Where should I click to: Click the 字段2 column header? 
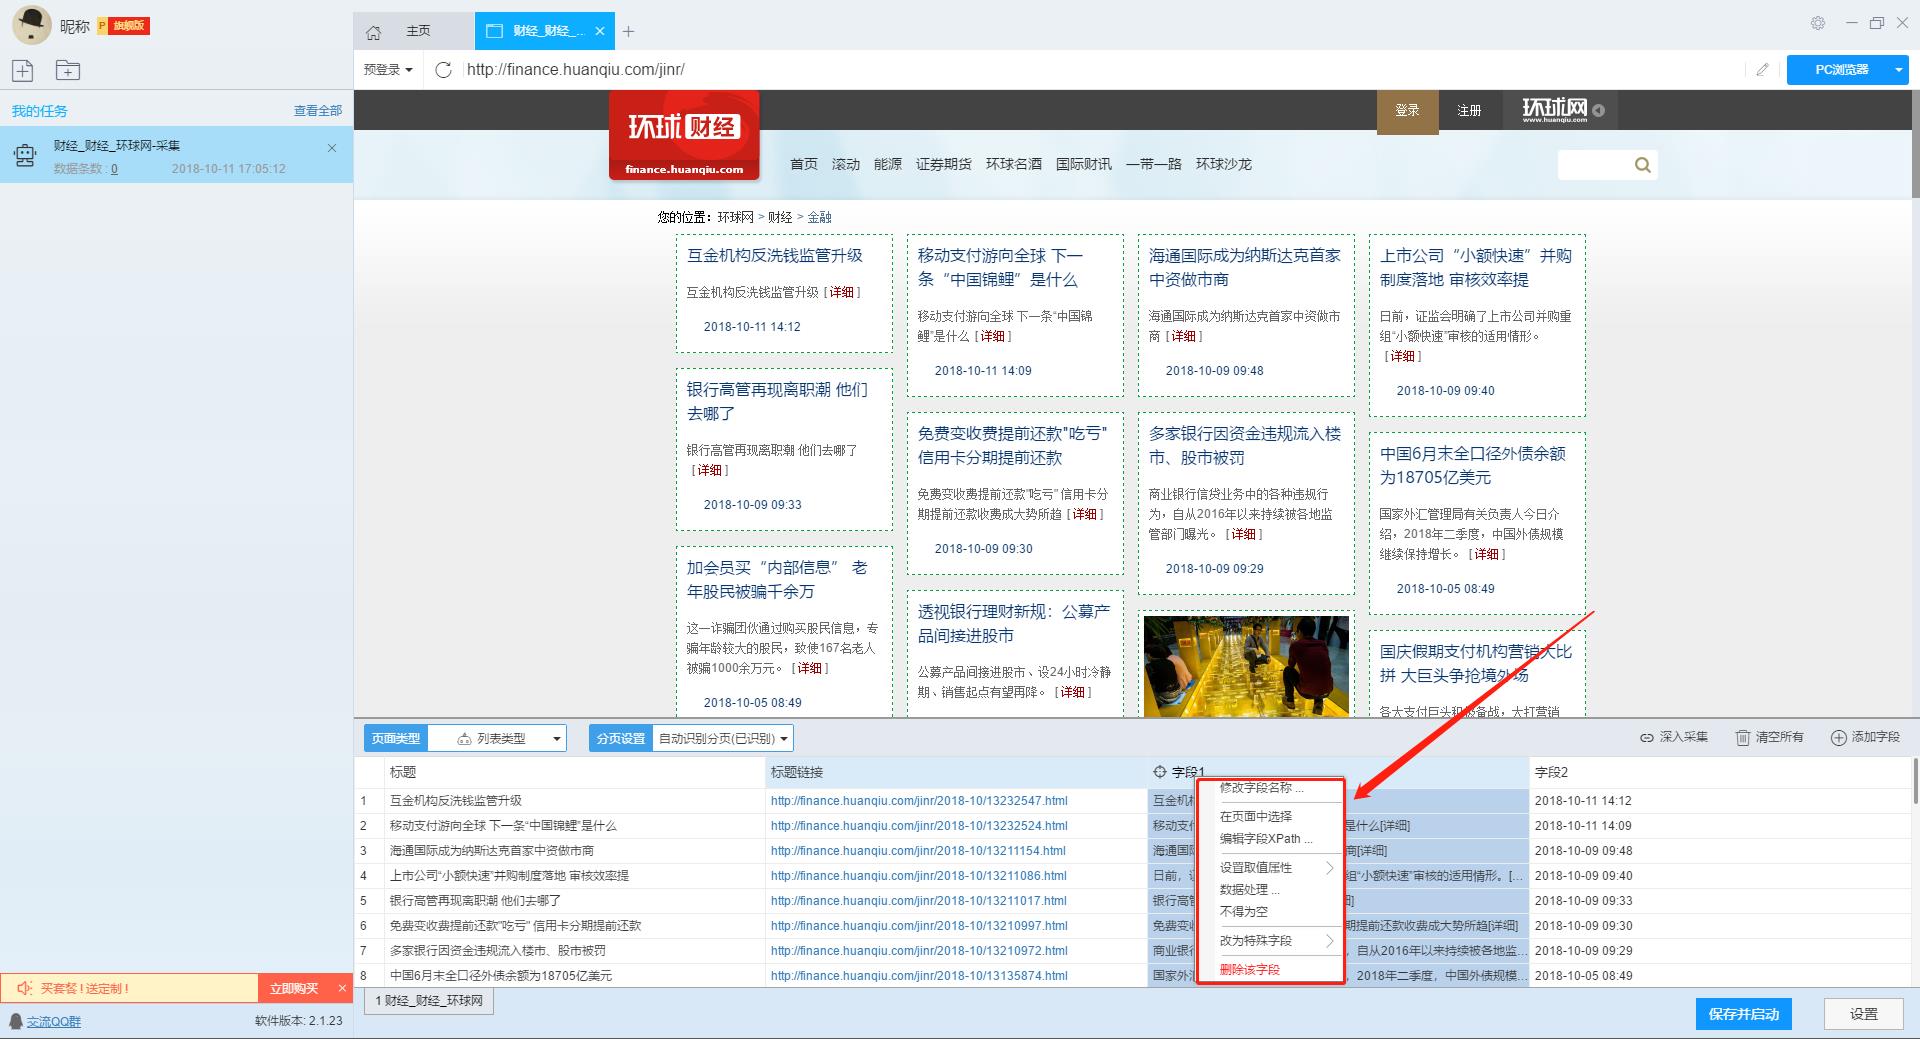(x=1720, y=773)
